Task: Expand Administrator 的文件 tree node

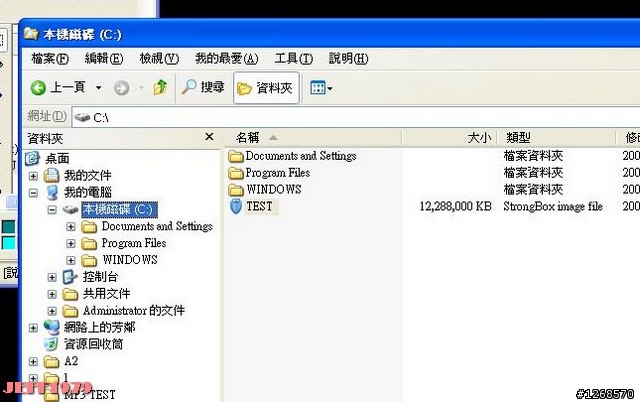Action: pyautogui.click(x=52, y=311)
